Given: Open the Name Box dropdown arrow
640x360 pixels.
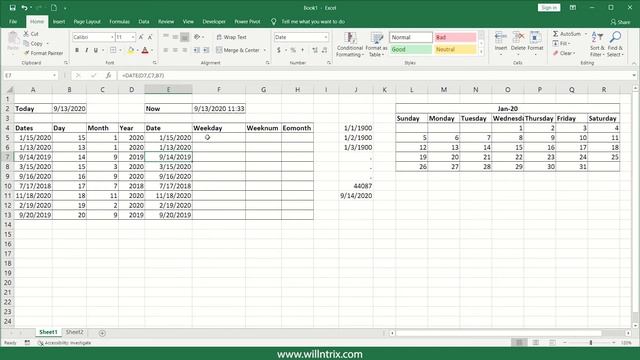Looking at the screenshot, I should (x=54, y=76).
